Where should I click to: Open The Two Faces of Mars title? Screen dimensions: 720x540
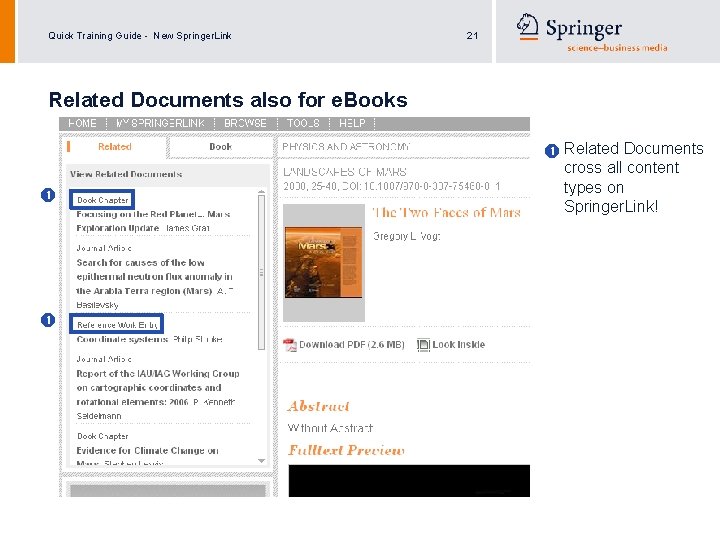447,213
